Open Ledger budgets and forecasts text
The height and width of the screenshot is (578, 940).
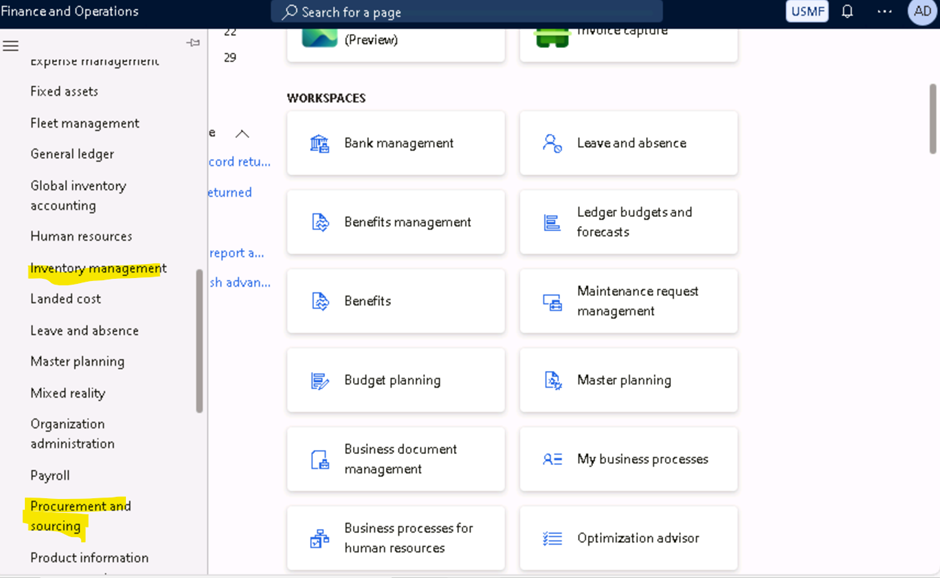pos(634,222)
